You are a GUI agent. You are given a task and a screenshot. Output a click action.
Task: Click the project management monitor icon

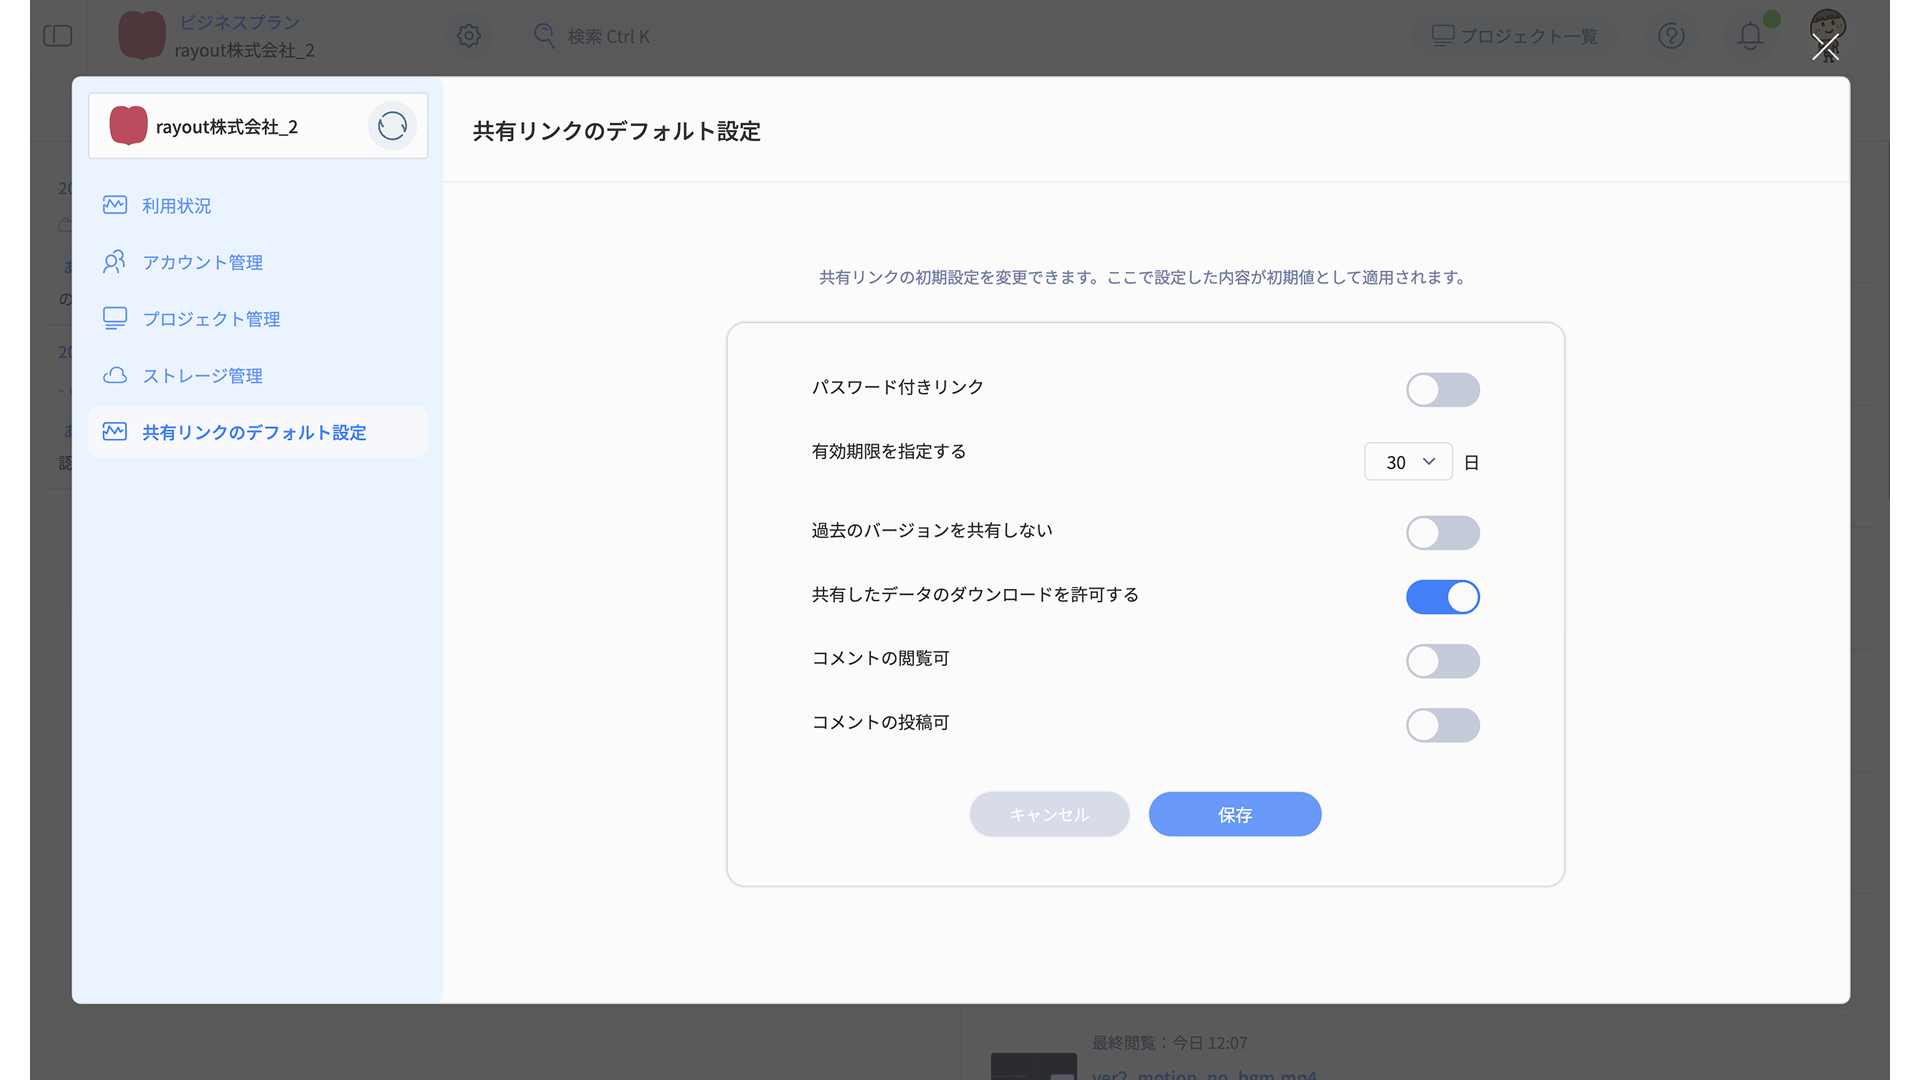(x=115, y=318)
